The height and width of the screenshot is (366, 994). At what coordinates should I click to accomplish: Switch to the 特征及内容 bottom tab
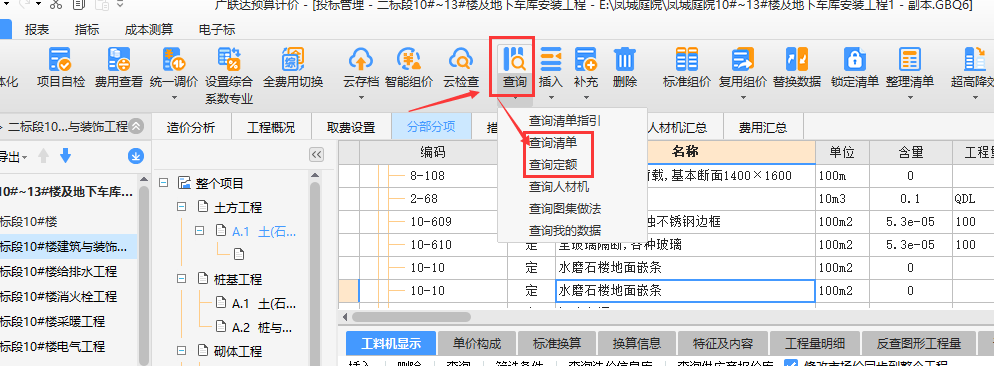(x=723, y=344)
